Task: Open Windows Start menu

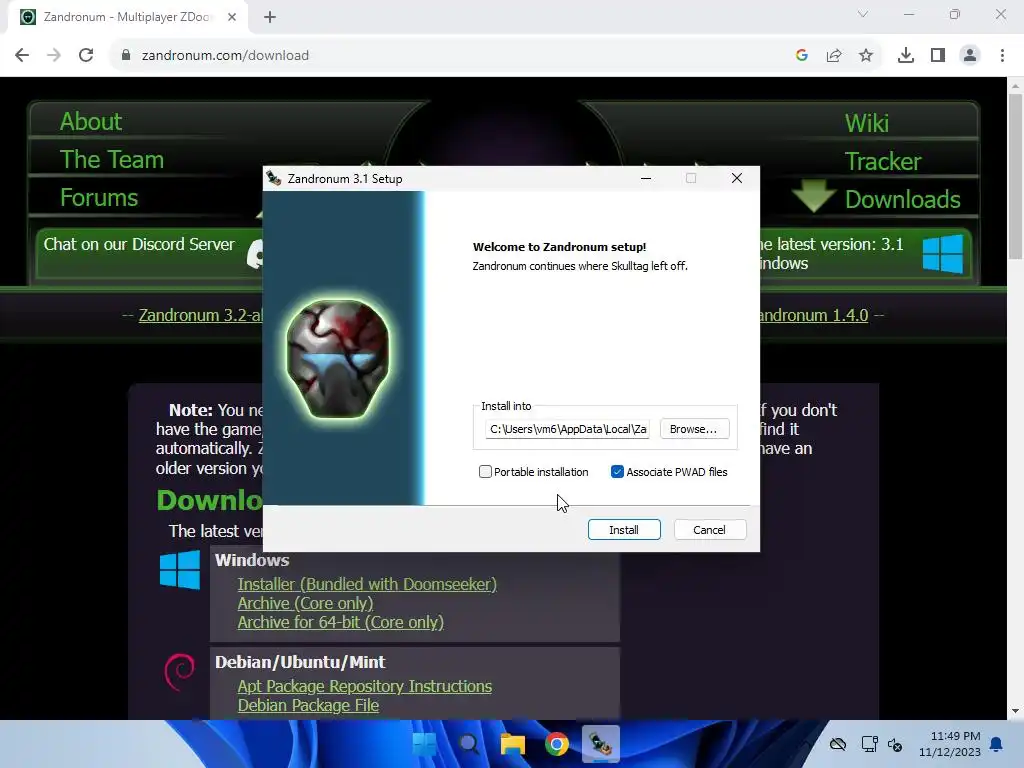Action: 425,744
